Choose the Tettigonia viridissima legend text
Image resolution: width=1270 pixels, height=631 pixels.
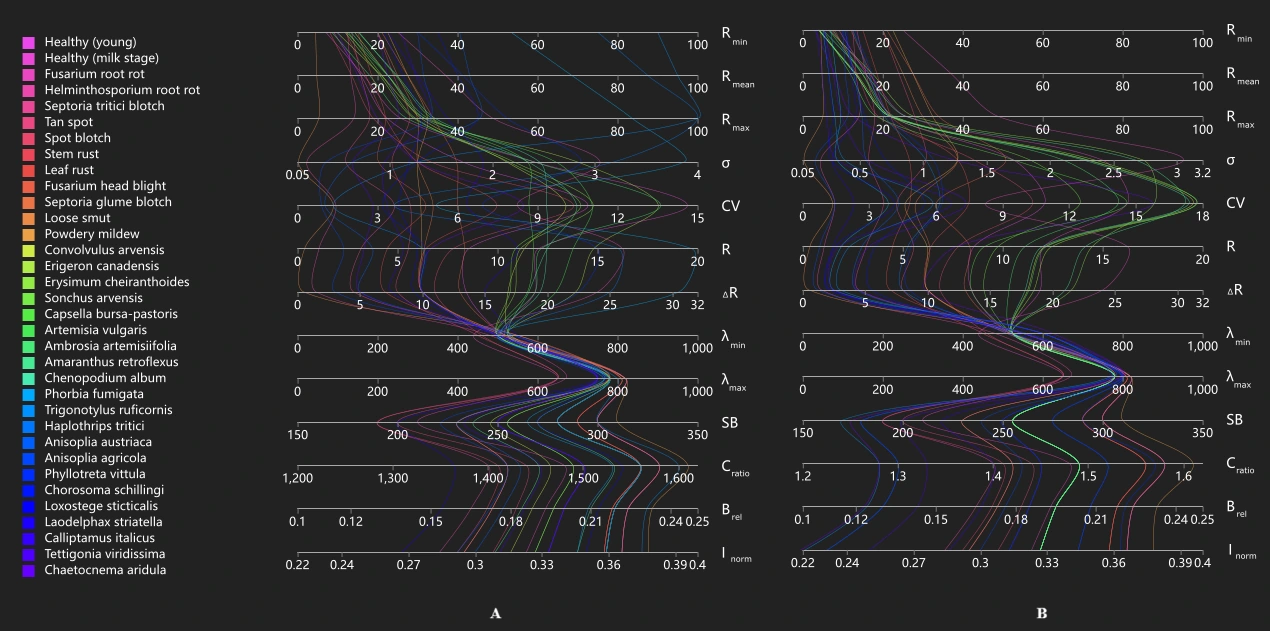[x=105, y=554]
